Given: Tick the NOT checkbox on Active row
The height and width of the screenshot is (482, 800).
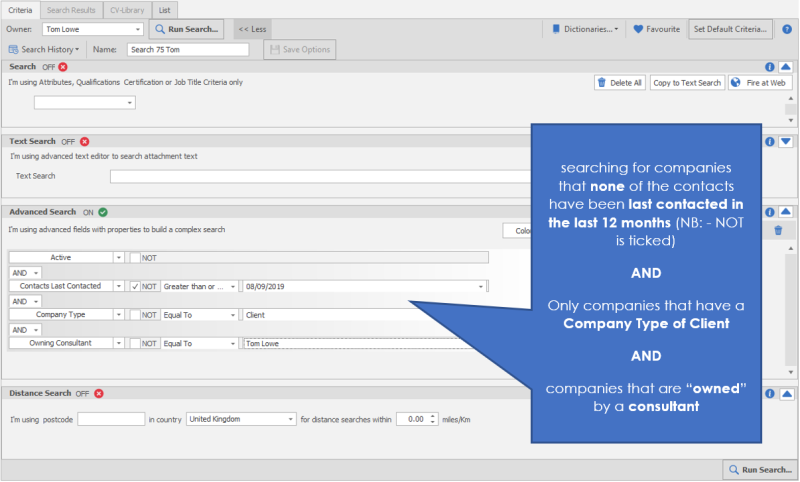Looking at the screenshot, I should 135,257.
